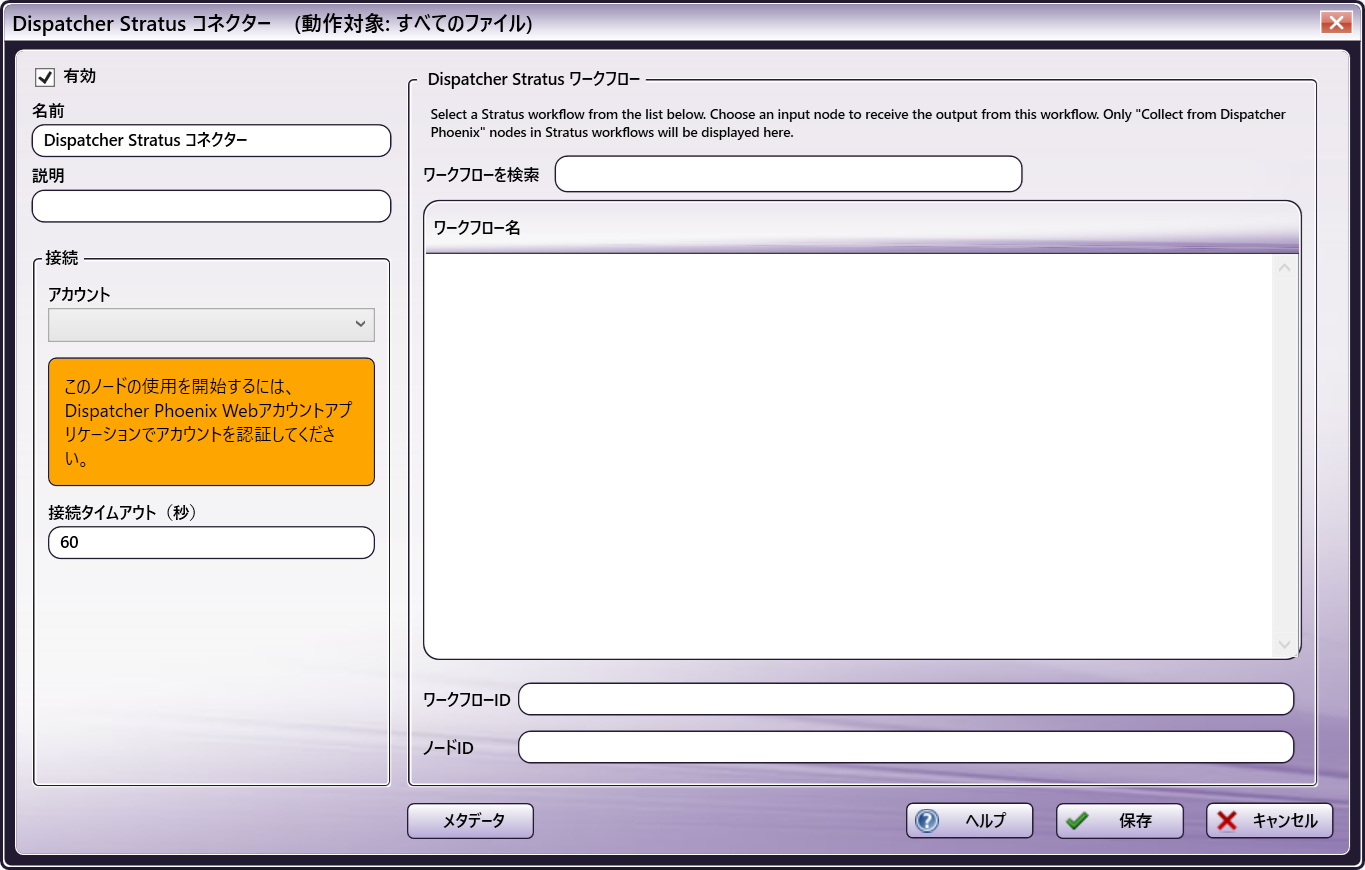Click the ワークフローID input field
1365x870 pixels.
(906, 700)
